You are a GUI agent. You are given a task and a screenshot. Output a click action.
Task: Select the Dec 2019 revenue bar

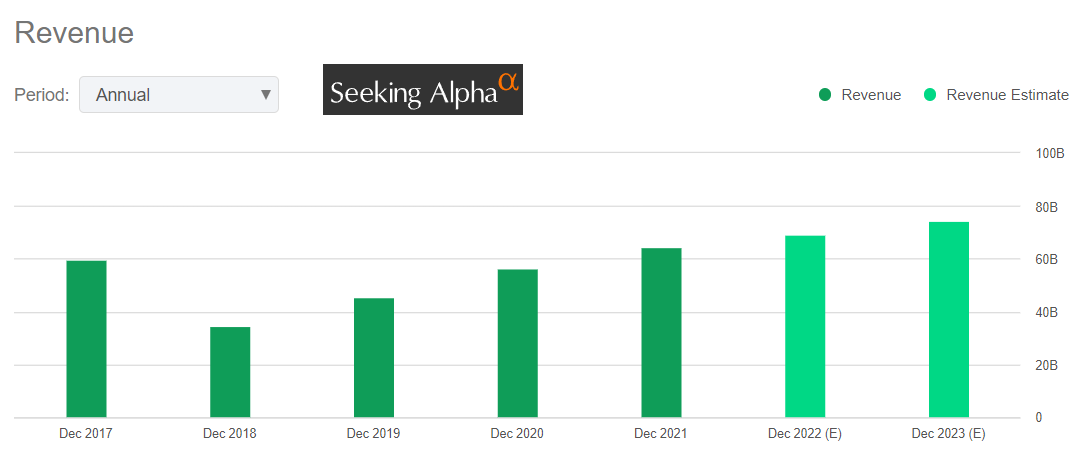(374, 358)
